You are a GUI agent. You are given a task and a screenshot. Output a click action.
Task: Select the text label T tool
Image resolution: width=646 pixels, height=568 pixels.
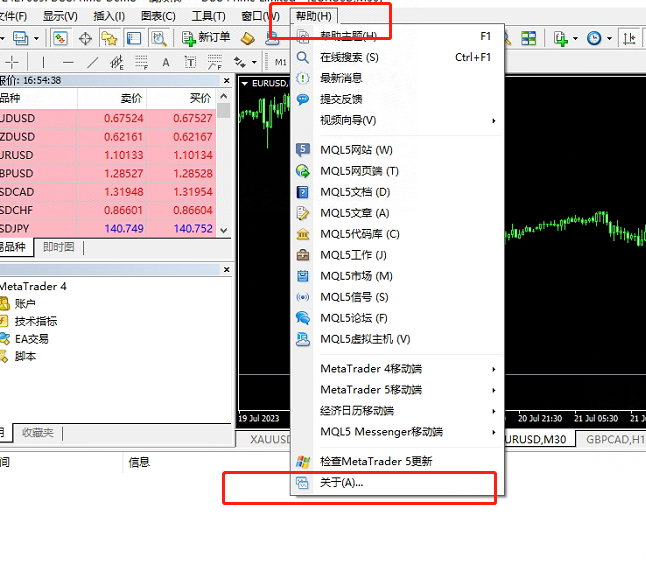coord(190,62)
